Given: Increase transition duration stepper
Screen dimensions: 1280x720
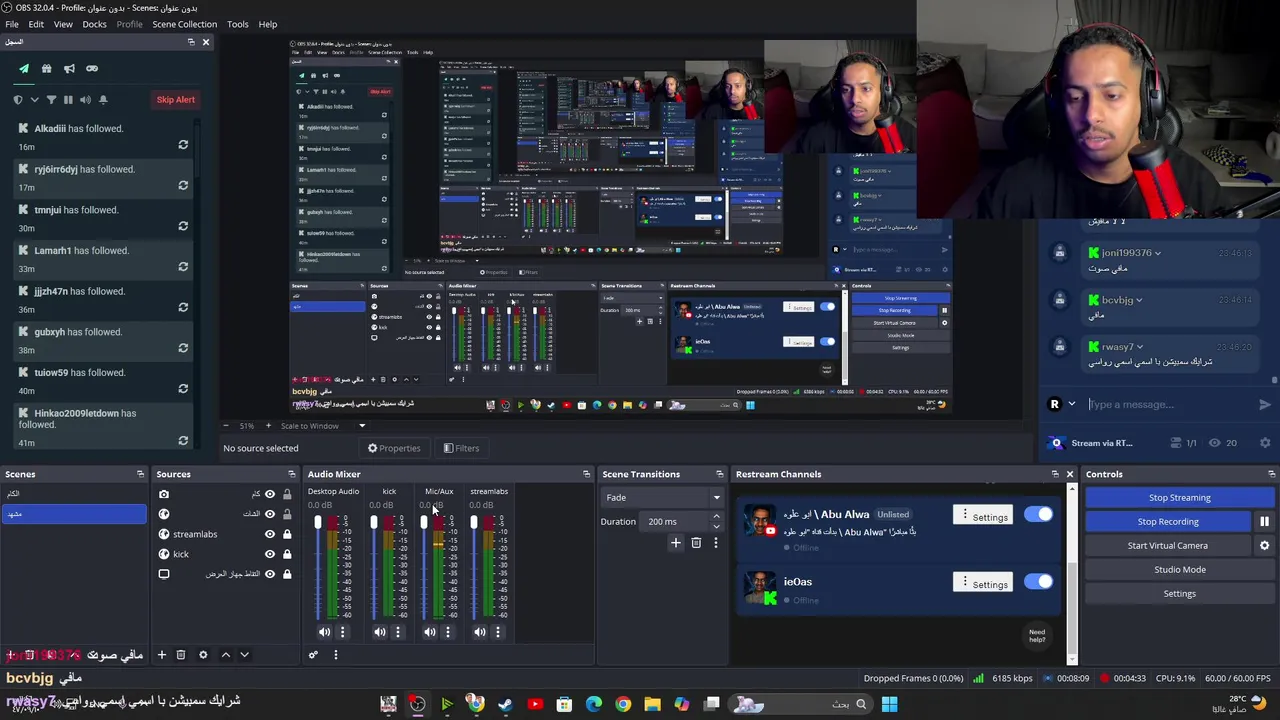Looking at the screenshot, I should pos(716,517).
